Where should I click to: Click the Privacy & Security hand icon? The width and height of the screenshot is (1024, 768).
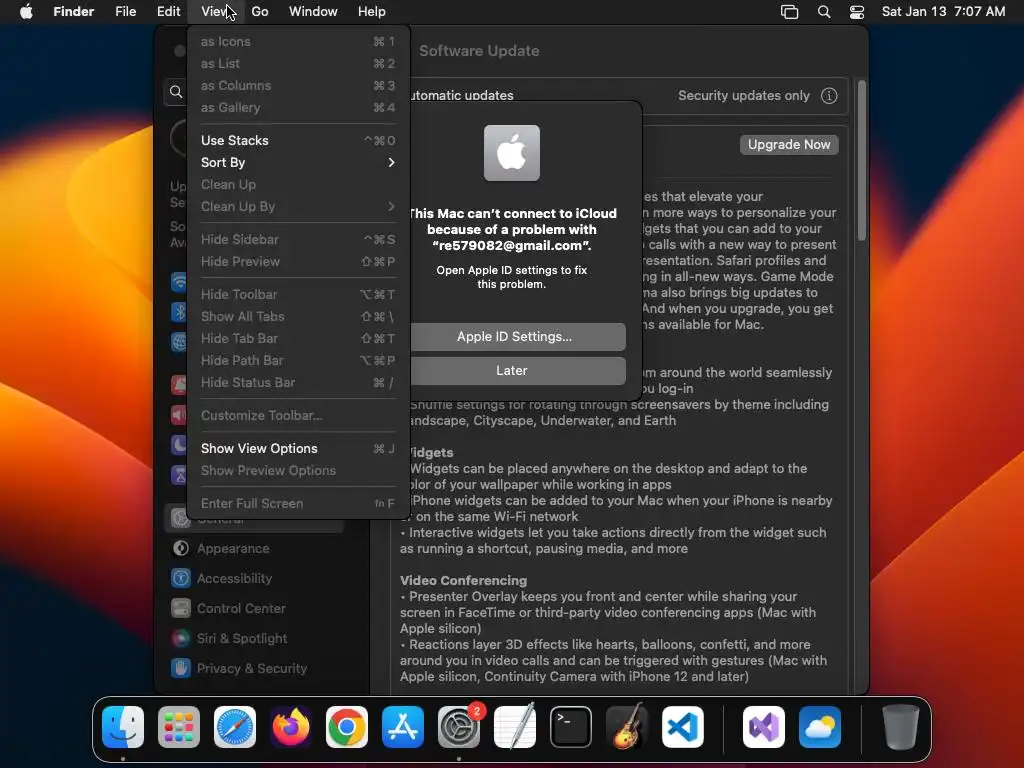pos(181,668)
